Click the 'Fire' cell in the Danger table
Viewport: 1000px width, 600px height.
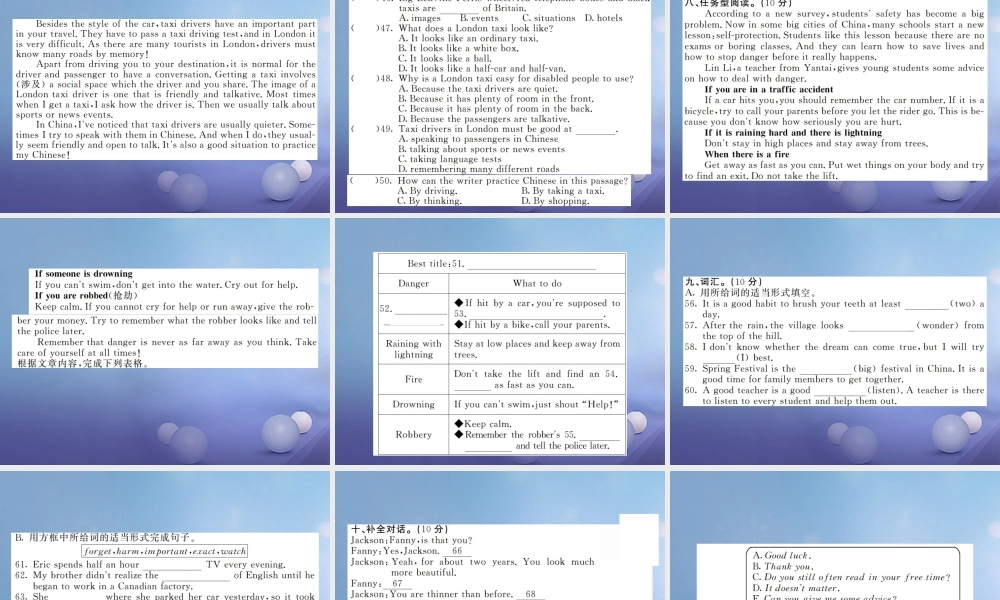pyautogui.click(x=413, y=380)
